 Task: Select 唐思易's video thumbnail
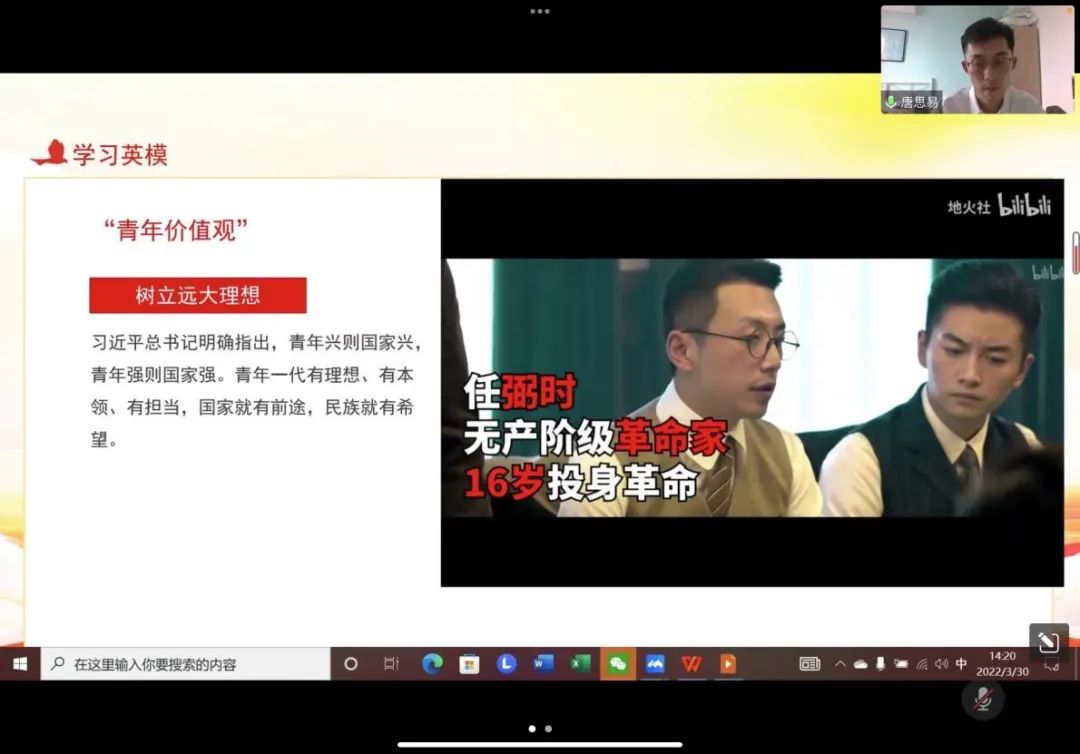point(977,59)
